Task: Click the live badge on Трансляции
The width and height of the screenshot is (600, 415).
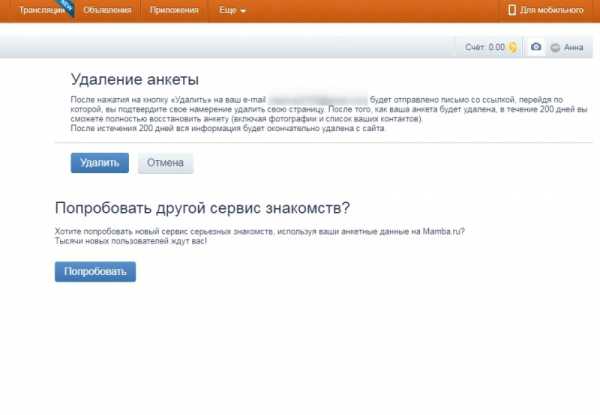Action: click(68, 6)
